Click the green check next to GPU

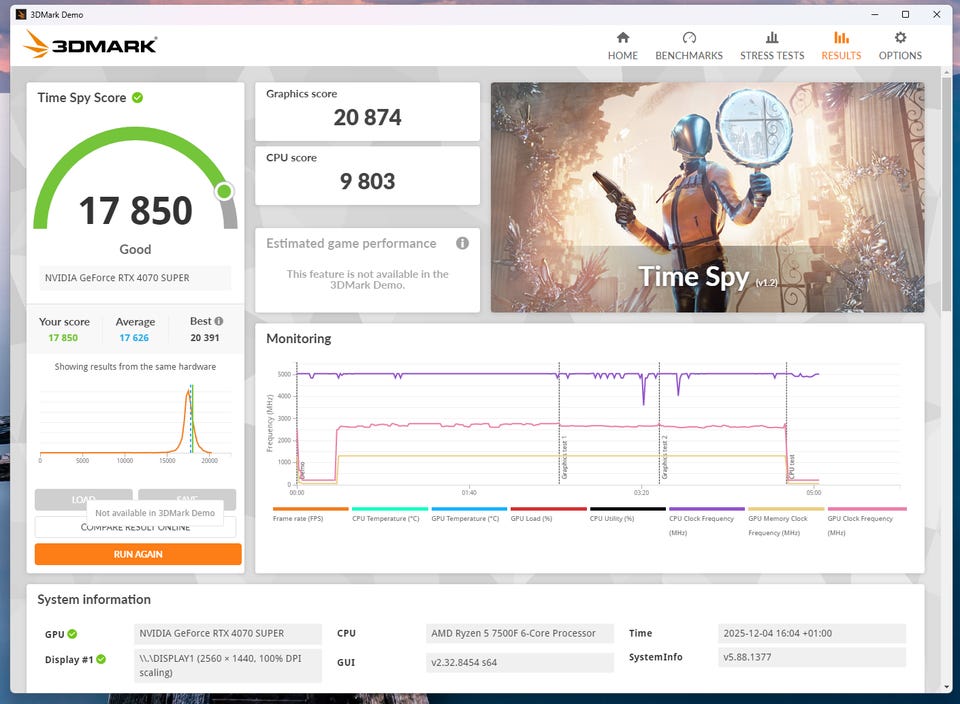pyautogui.click(x=72, y=634)
